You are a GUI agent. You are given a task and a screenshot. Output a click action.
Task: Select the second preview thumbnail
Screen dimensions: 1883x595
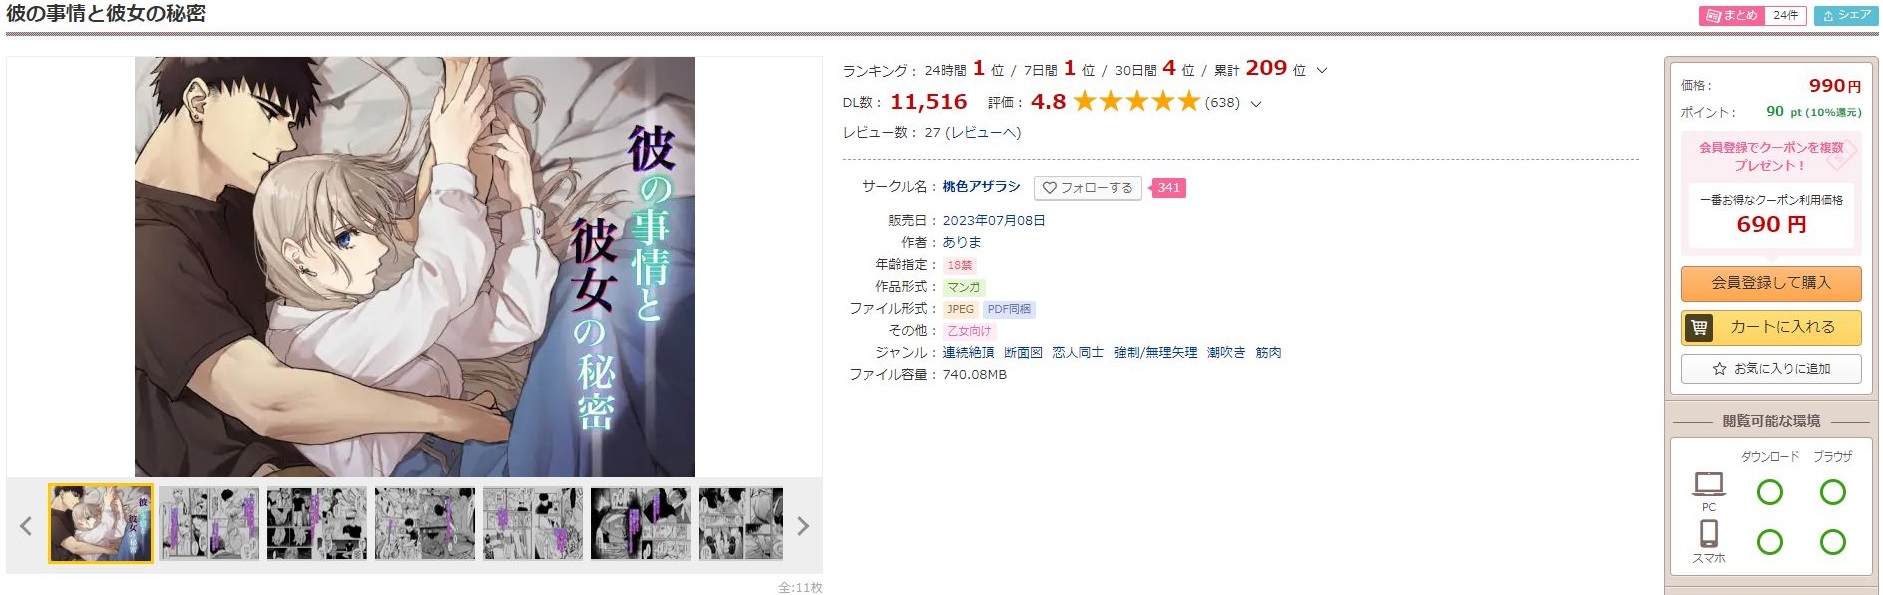(x=209, y=524)
